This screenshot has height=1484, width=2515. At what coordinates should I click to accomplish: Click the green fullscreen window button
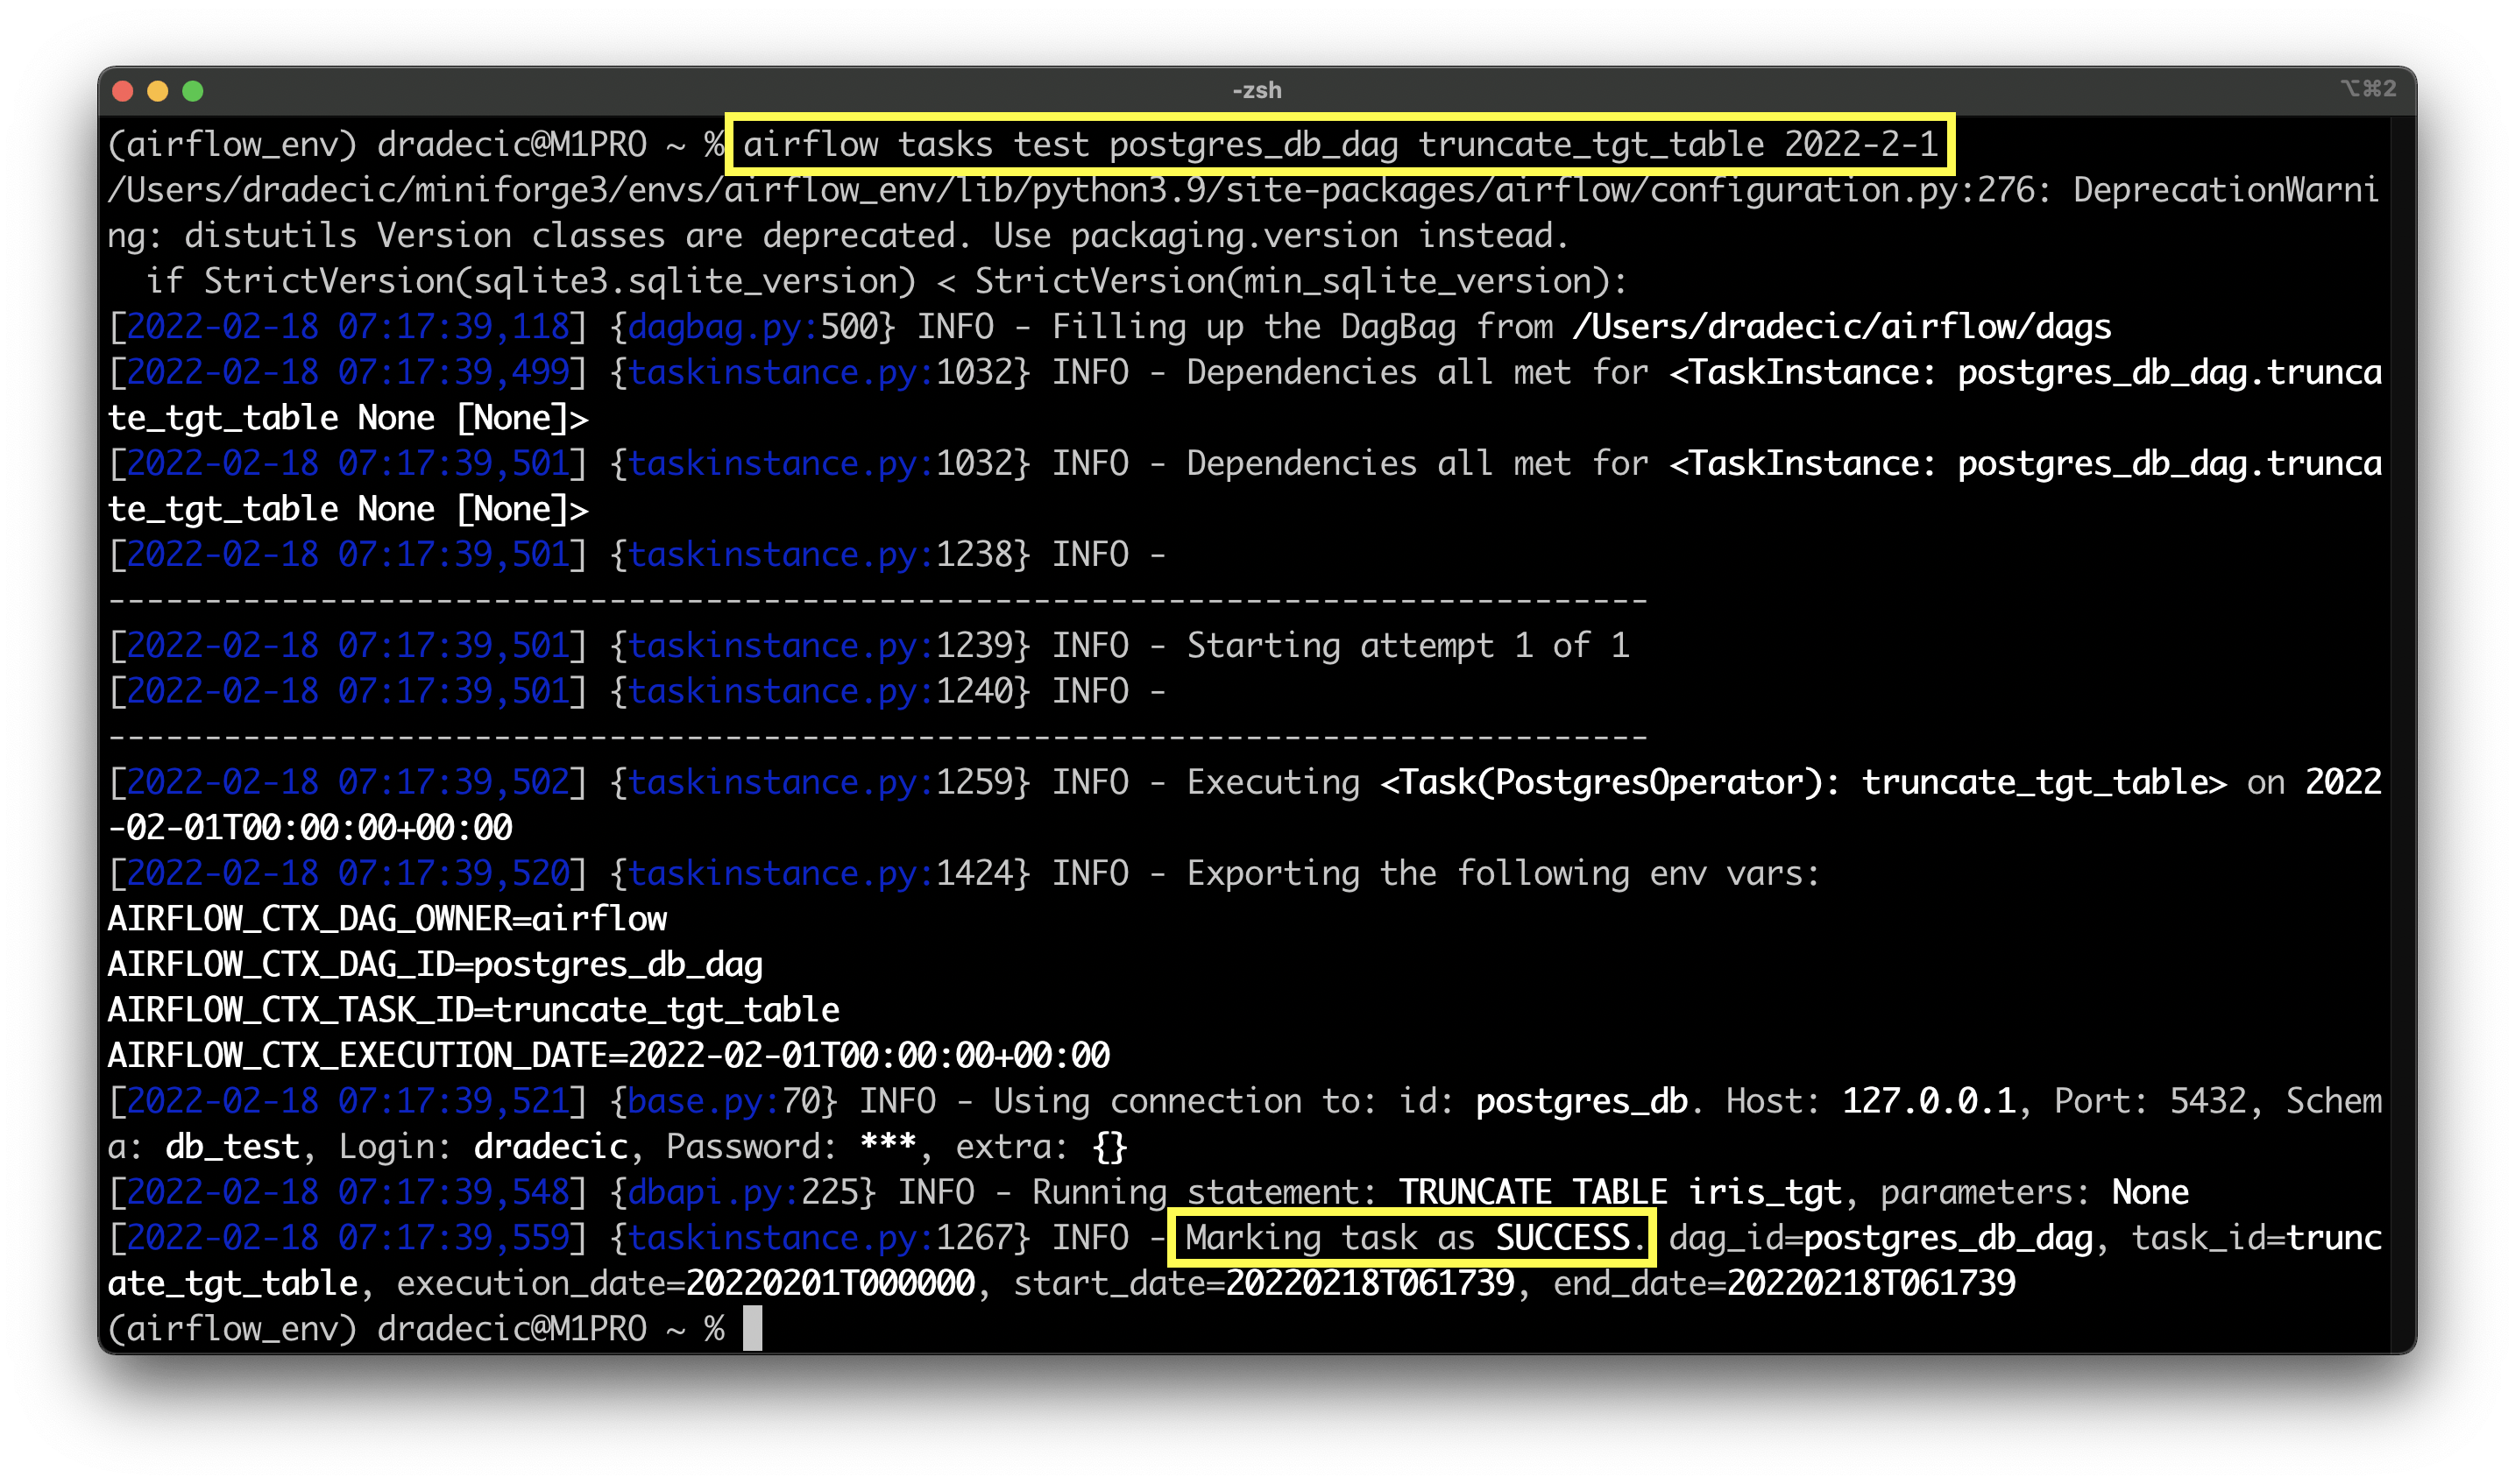point(193,91)
